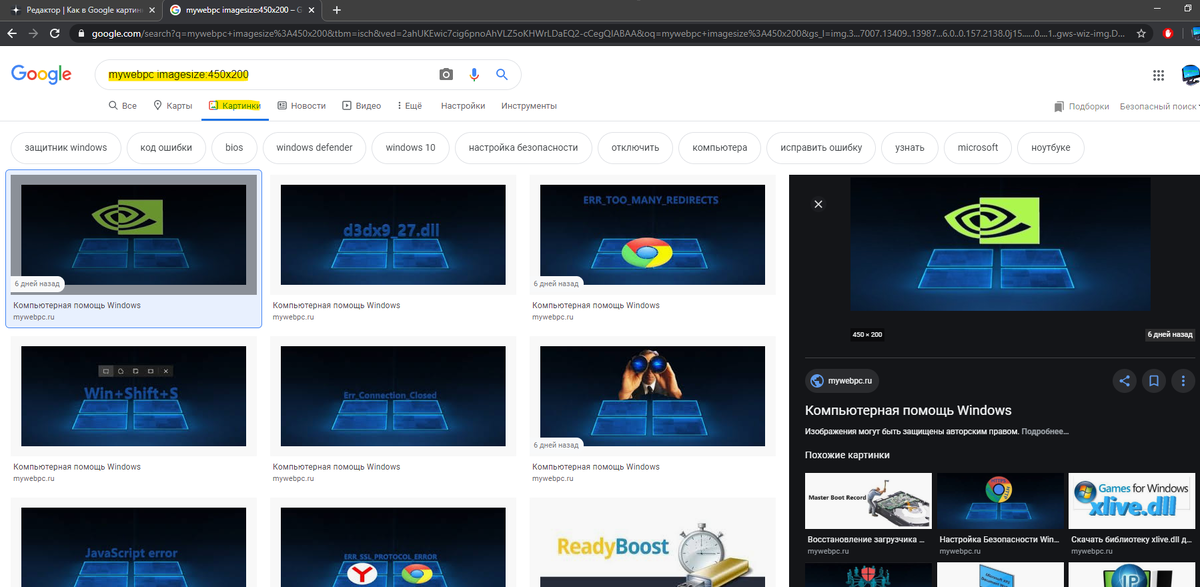Go forward in browser history

pos(35,33)
